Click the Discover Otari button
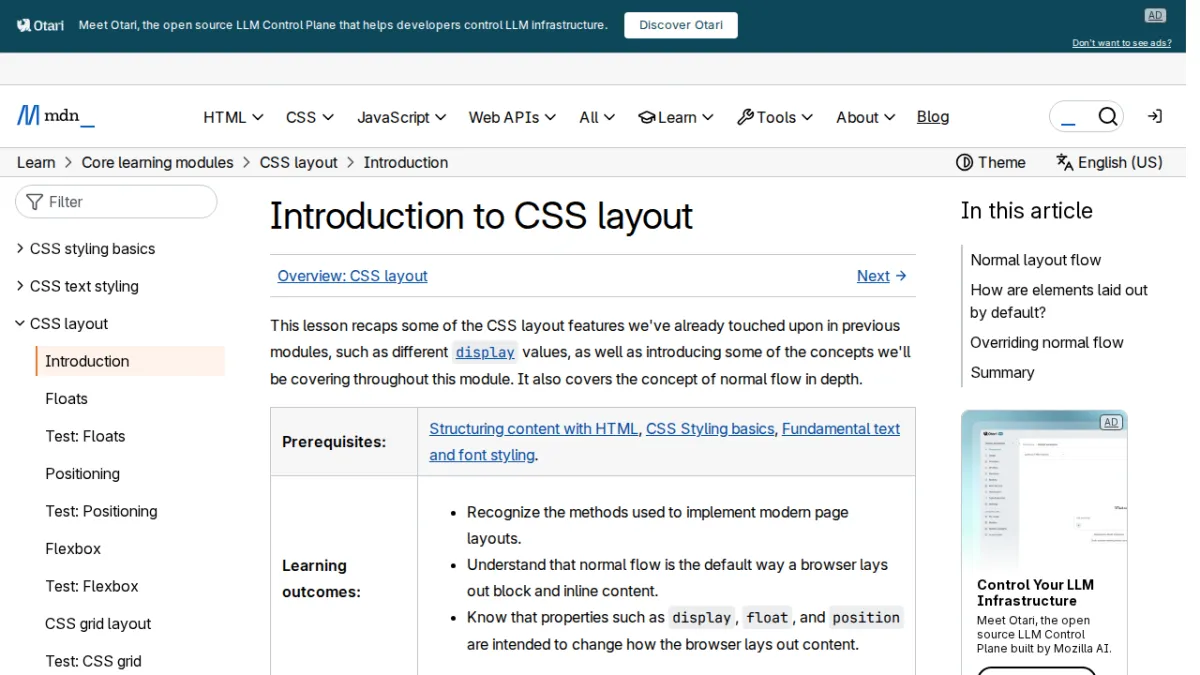The width and height of the screenshot is (1200, 675). coord(681,25)
